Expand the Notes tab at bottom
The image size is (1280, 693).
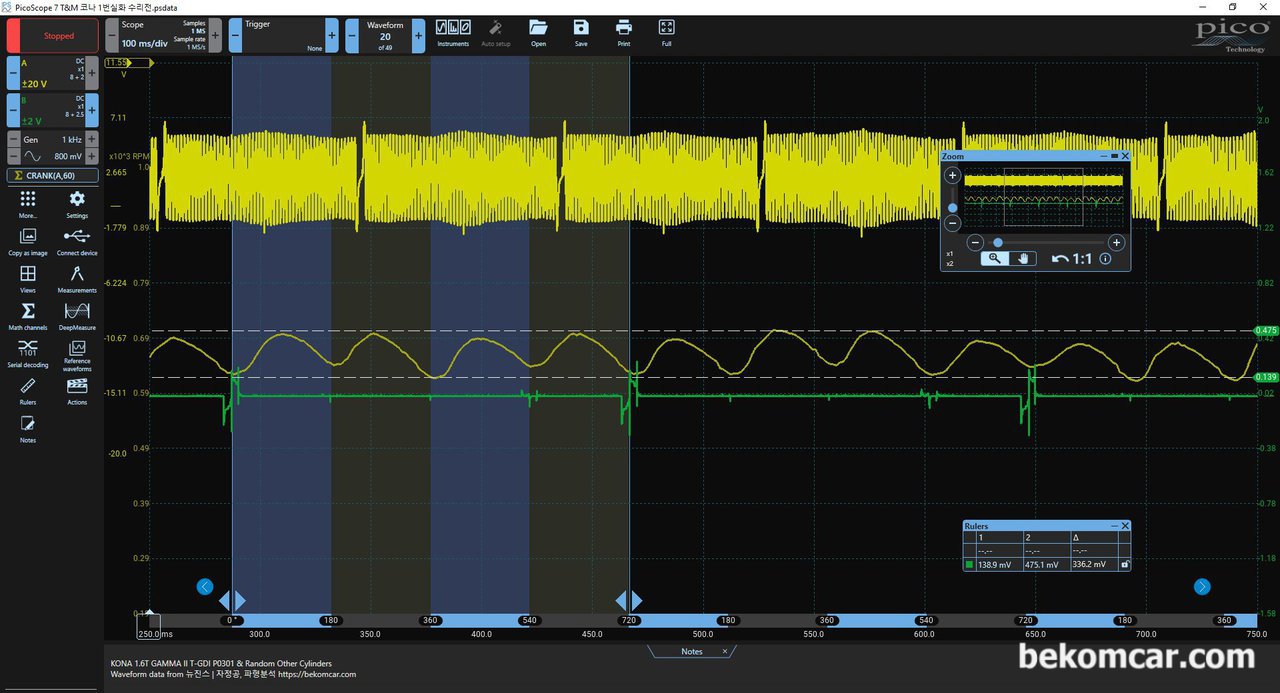click(692, 651)
